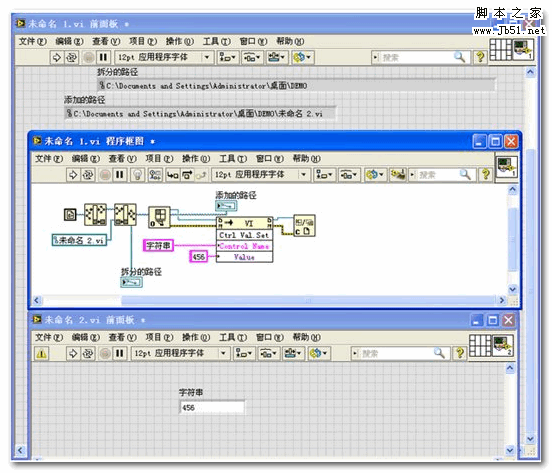
Task: Open 项目 menu in block diagram window
Action: 159,159
